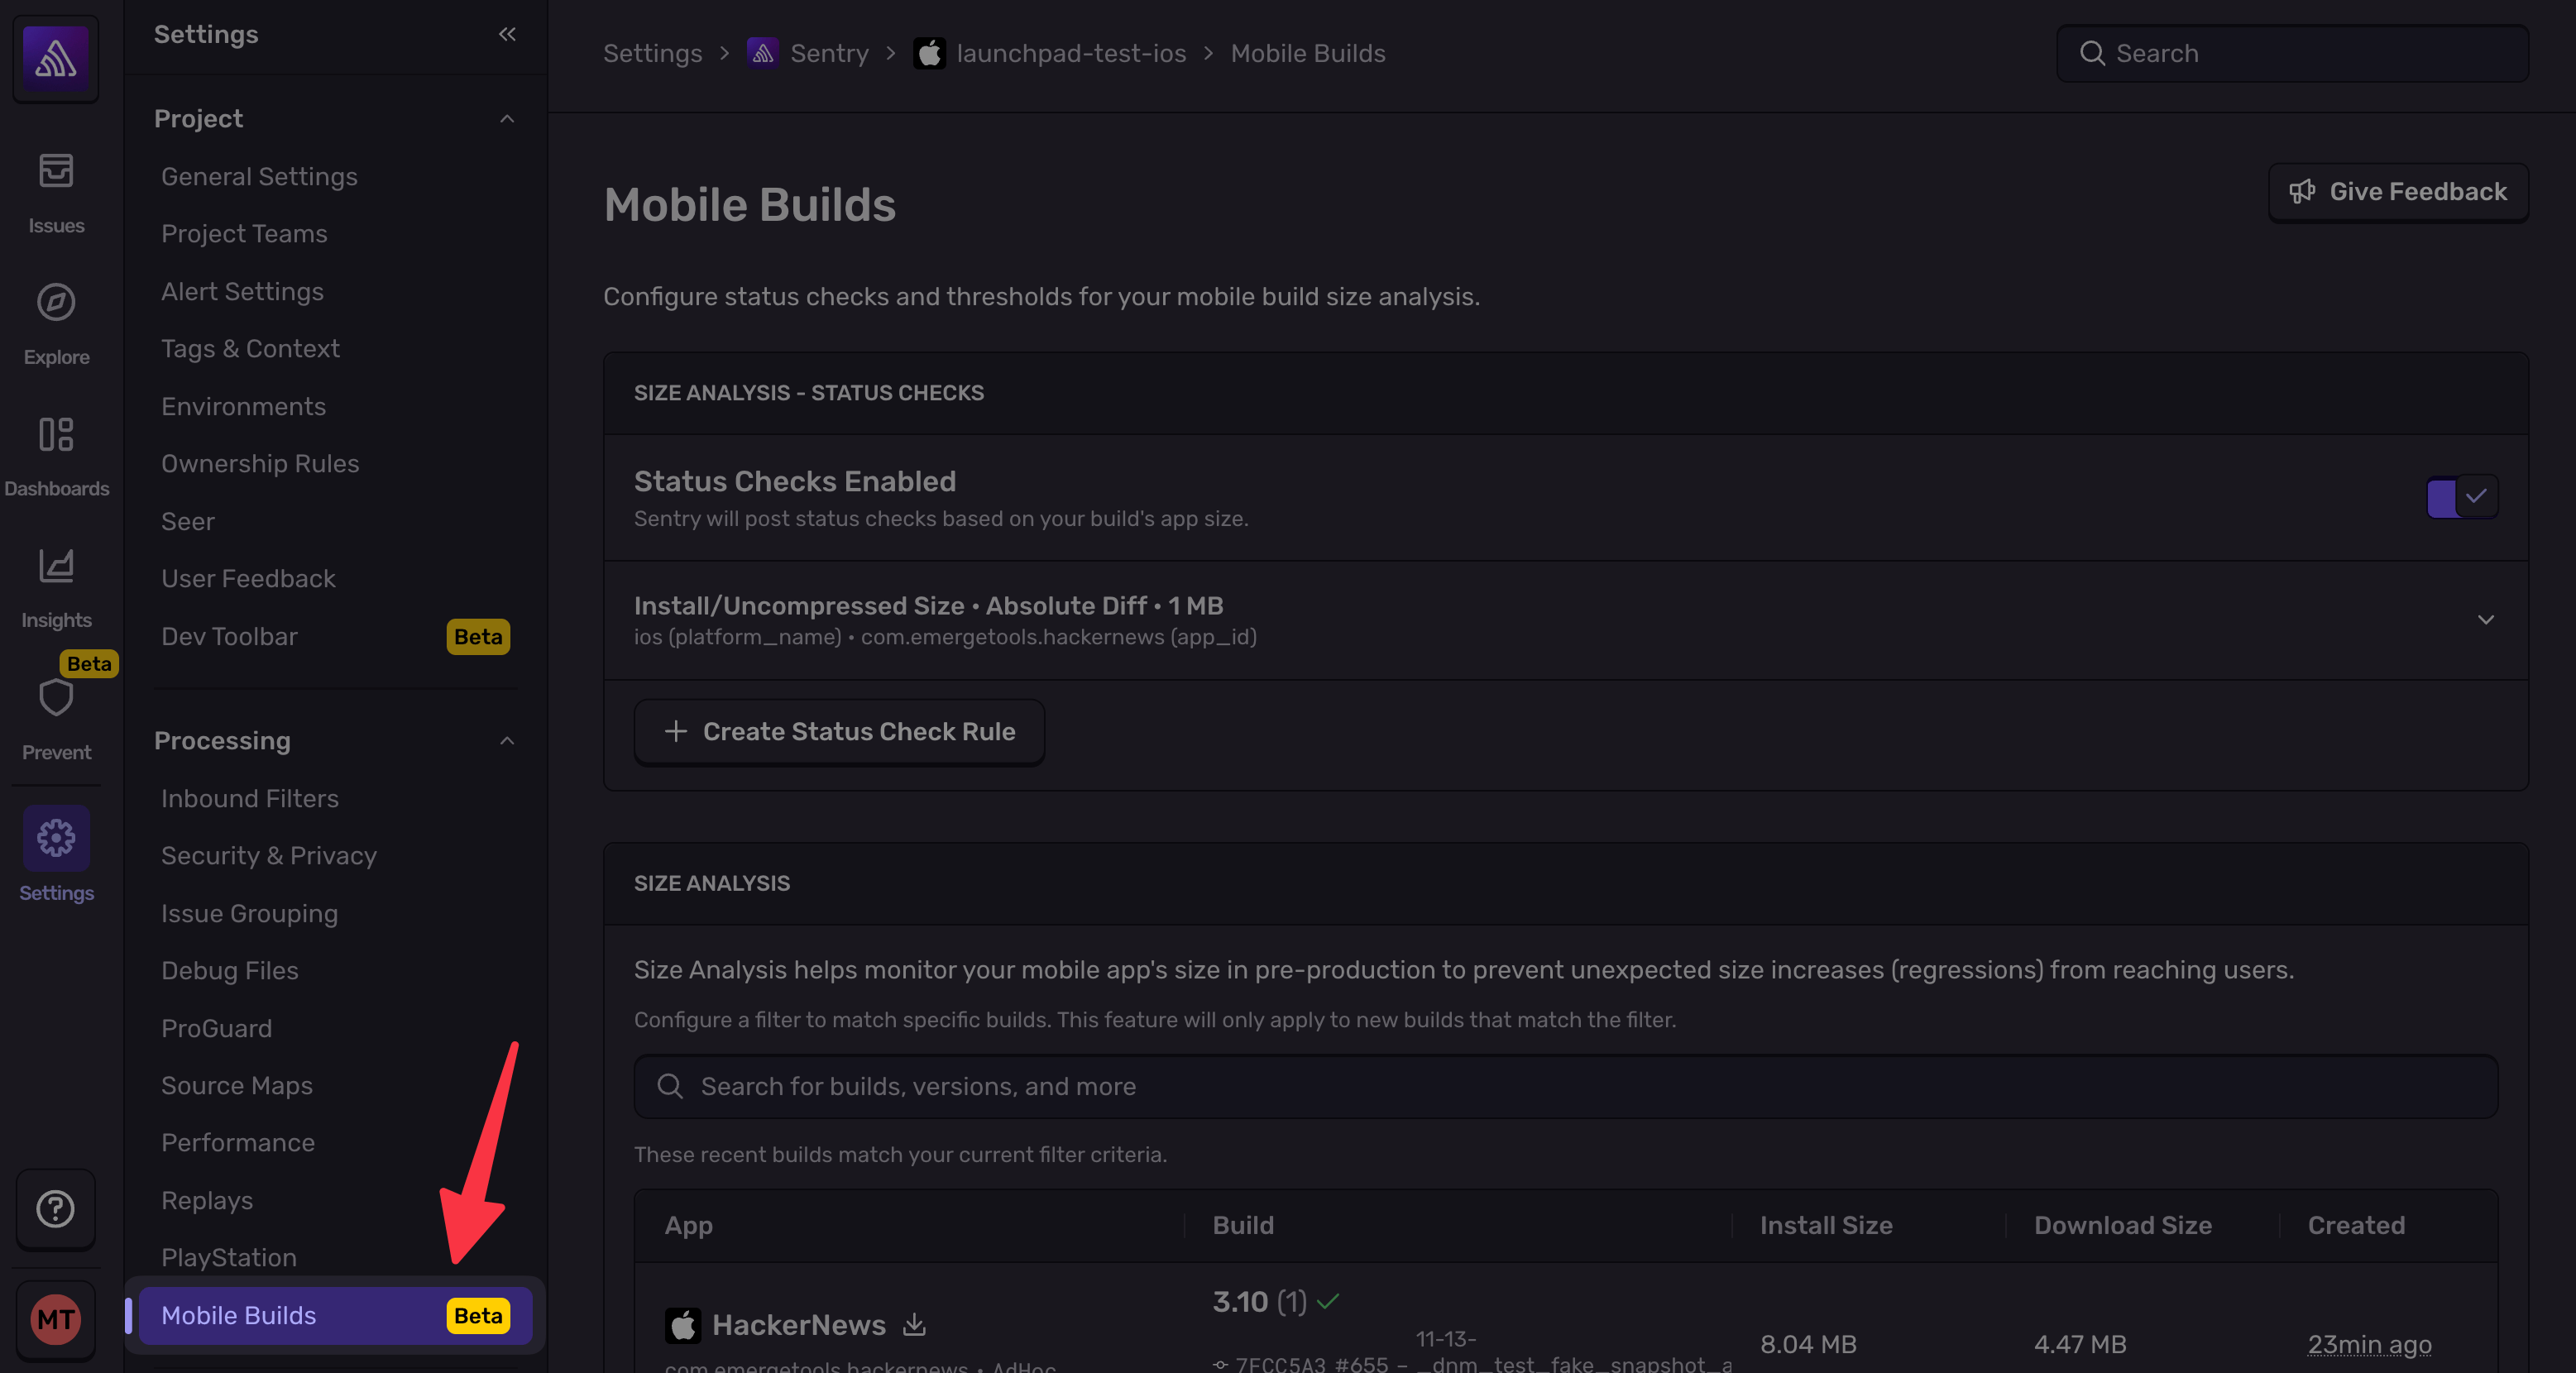This screenshot has height=1373, width=2576.
Task: Download the HackerNews build artifact
Action: 913,1325
